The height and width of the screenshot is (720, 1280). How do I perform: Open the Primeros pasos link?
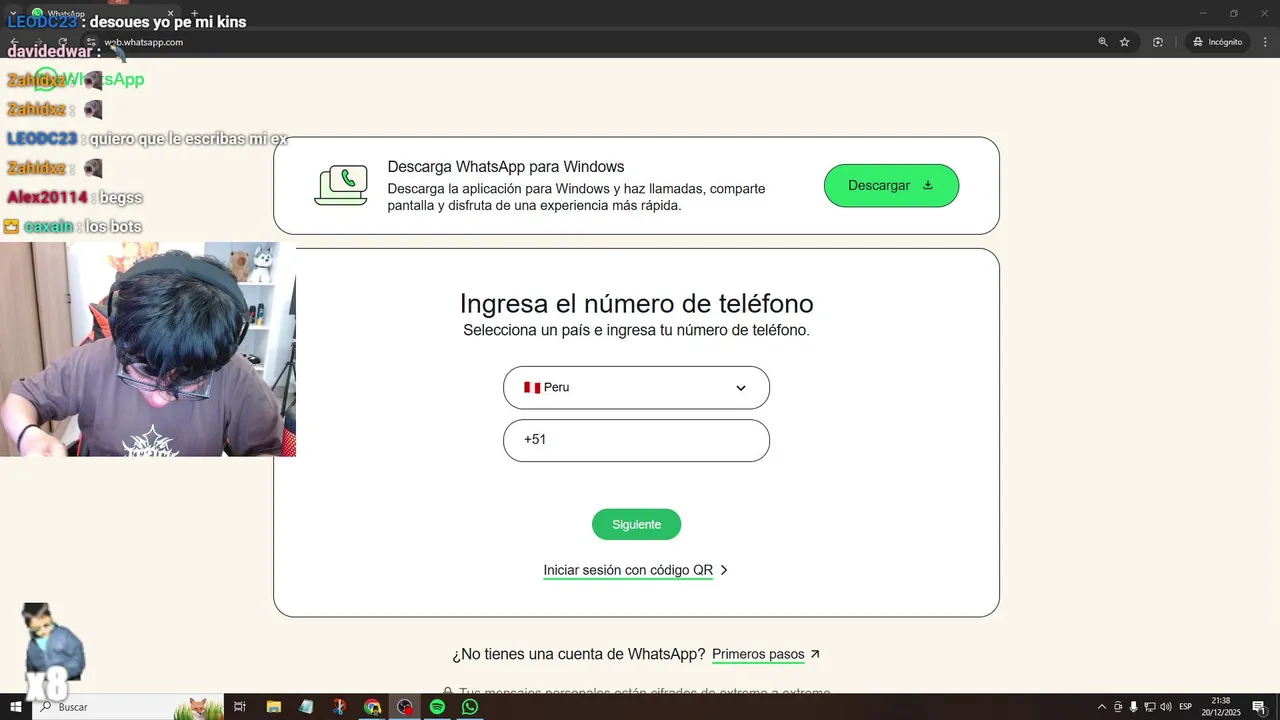758,655
